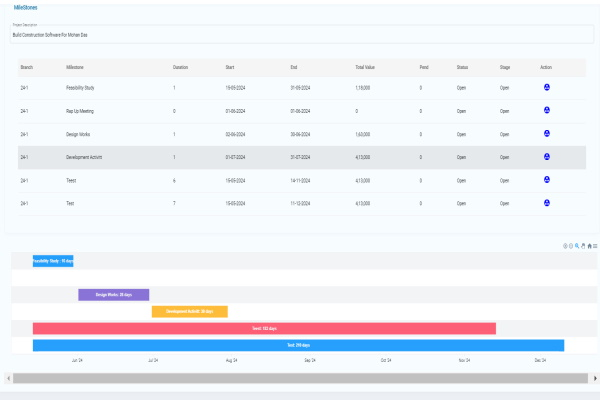Activate the chart panning hand tool

click(584, 245)
